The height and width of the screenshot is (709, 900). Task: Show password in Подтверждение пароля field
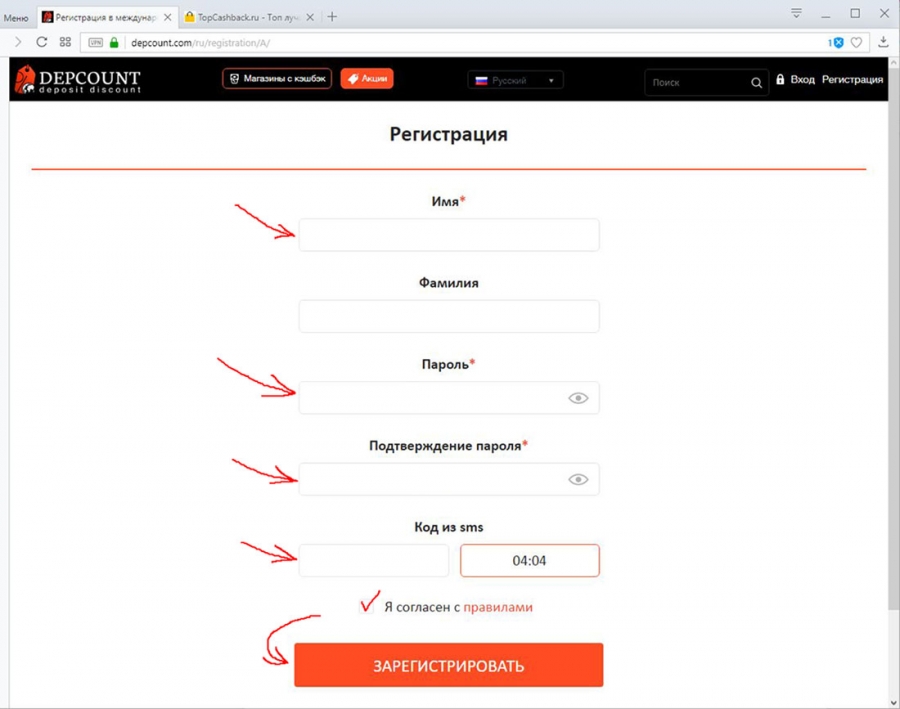[x=578, y=479]
